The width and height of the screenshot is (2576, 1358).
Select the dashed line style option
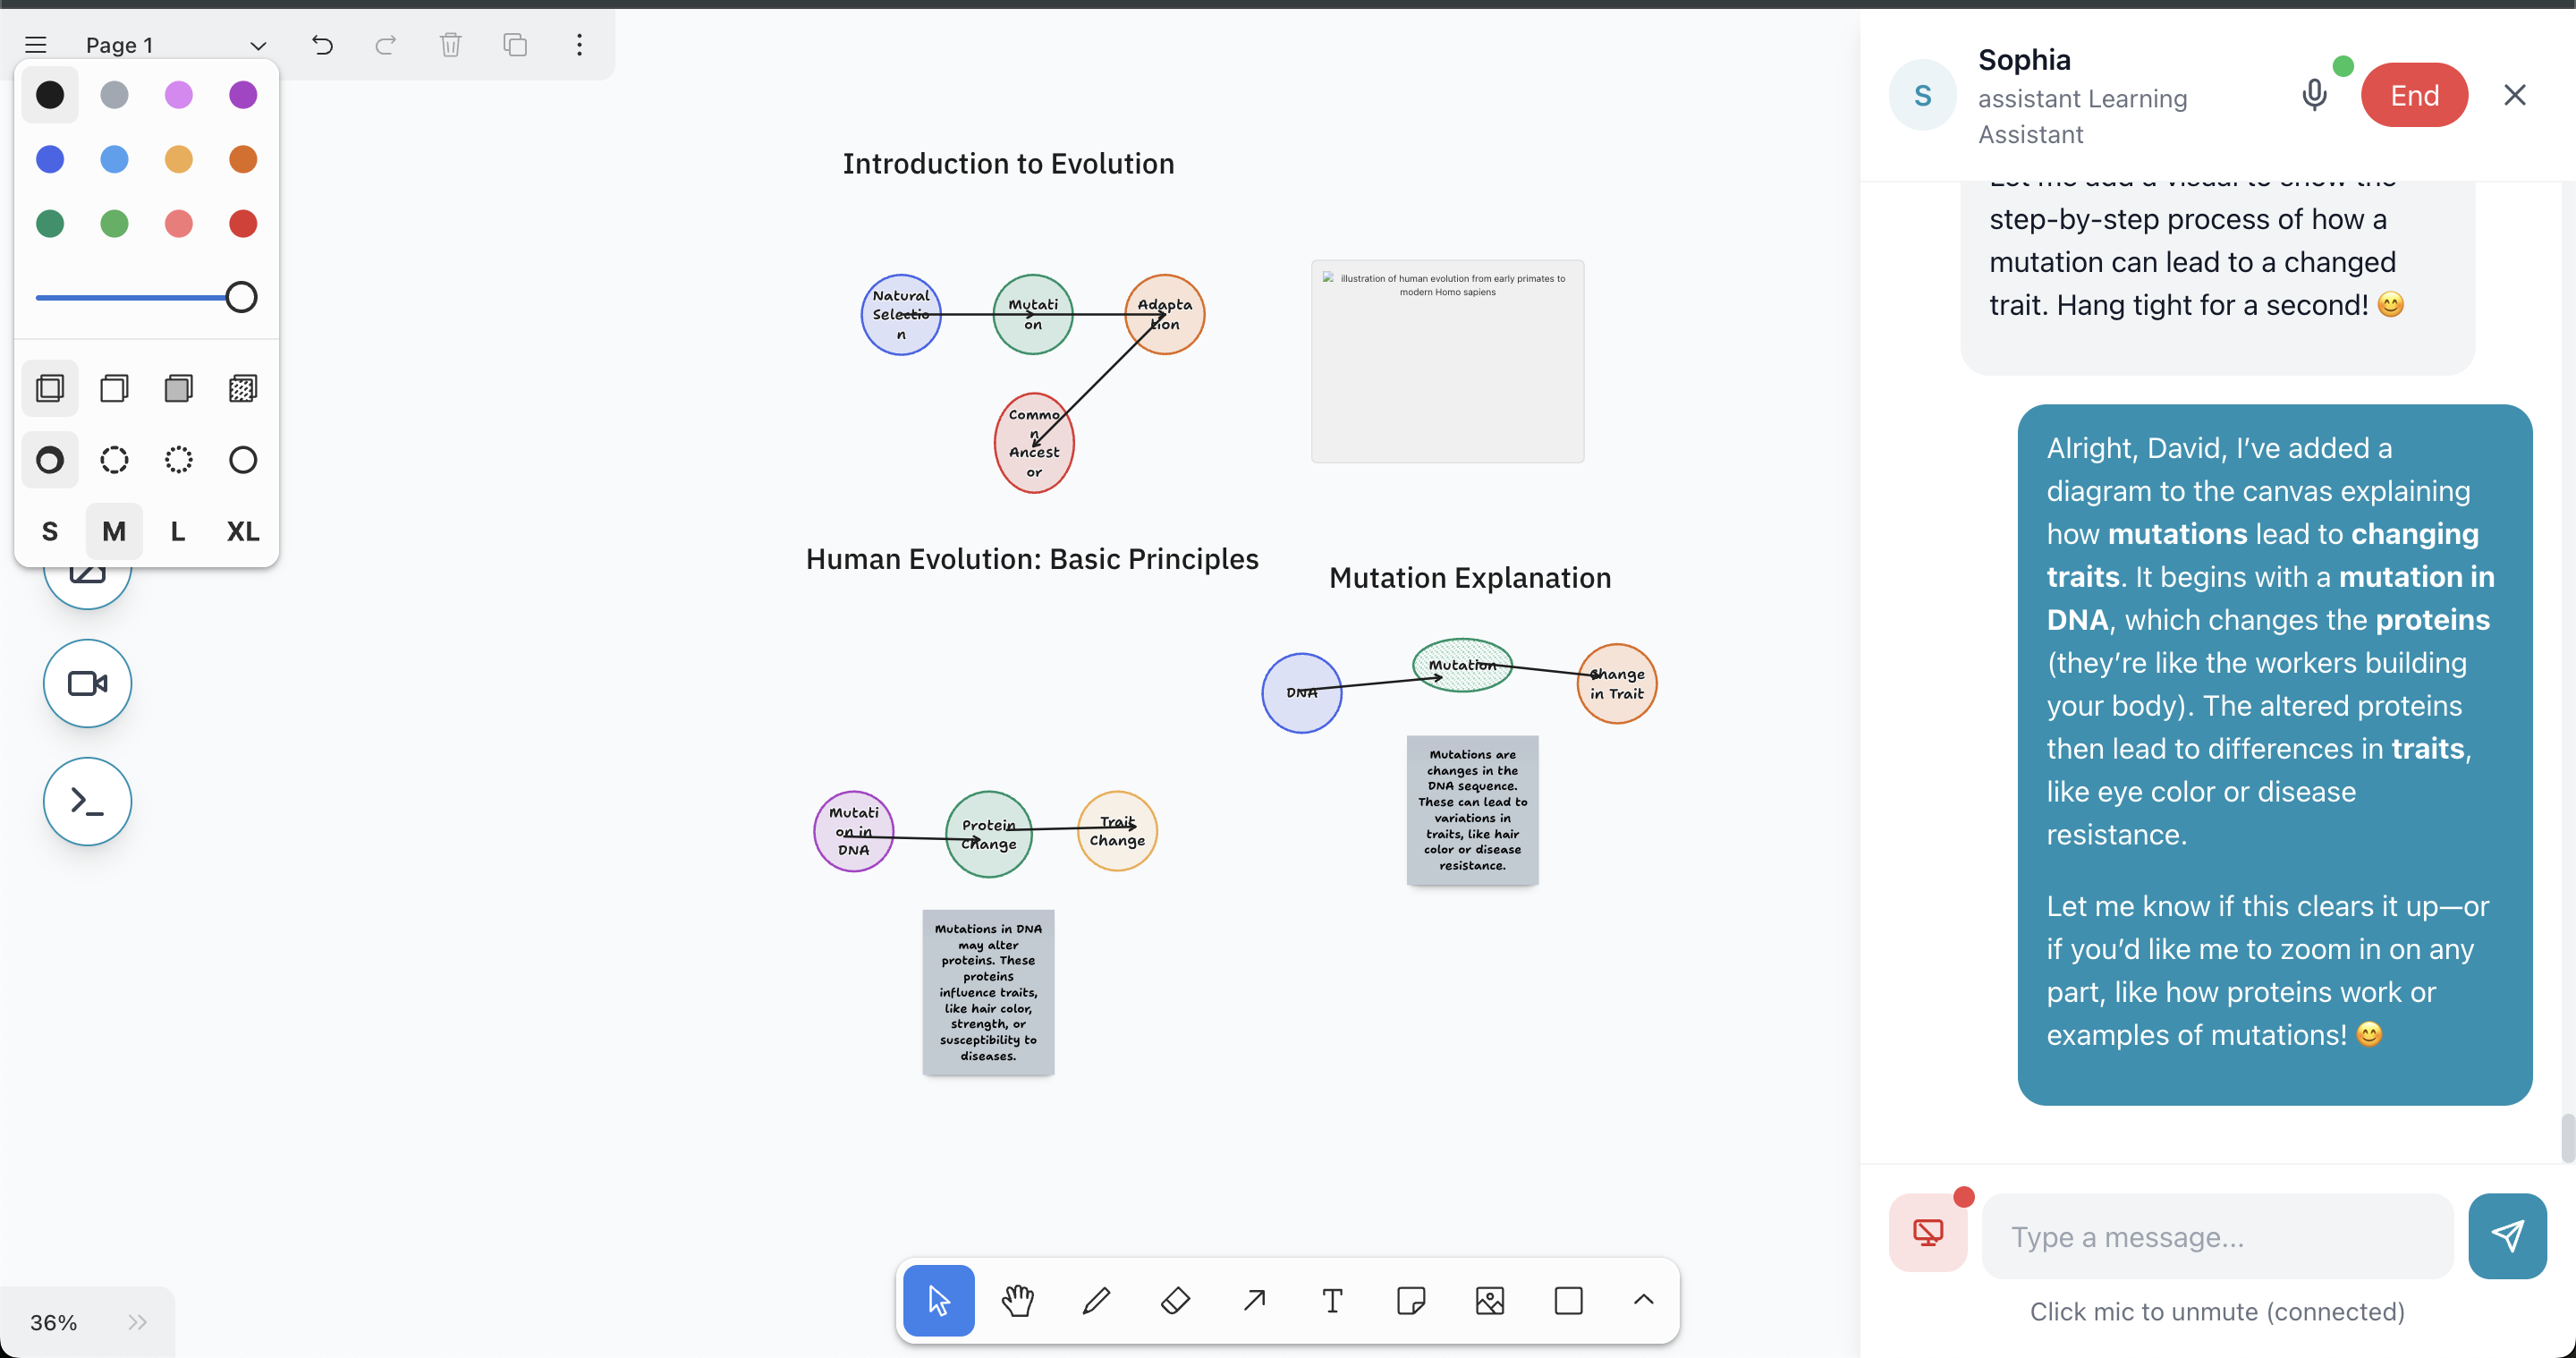[114, 460]
